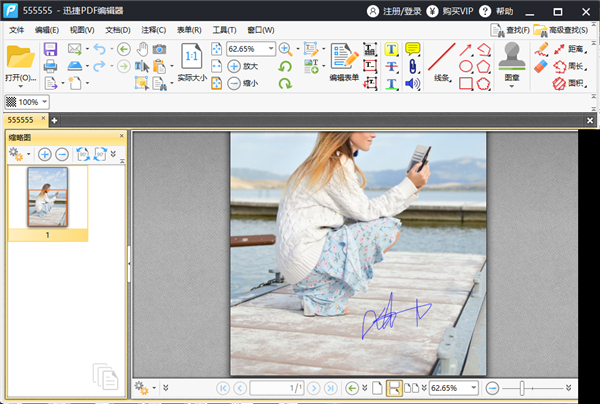Viewport: 600px width, 404px height.
Task: Choose the oval shape drawing tool
Action: (x=466, y=66)
